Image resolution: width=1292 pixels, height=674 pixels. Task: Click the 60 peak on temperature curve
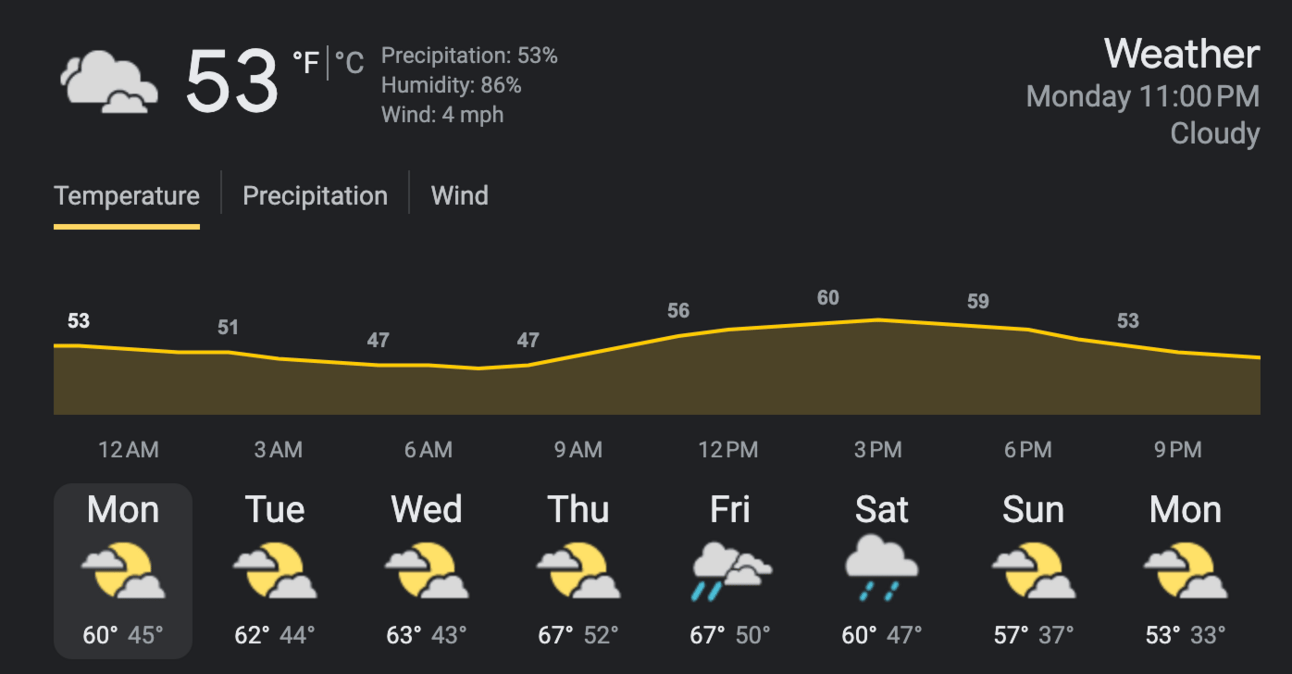coord(828,298)
